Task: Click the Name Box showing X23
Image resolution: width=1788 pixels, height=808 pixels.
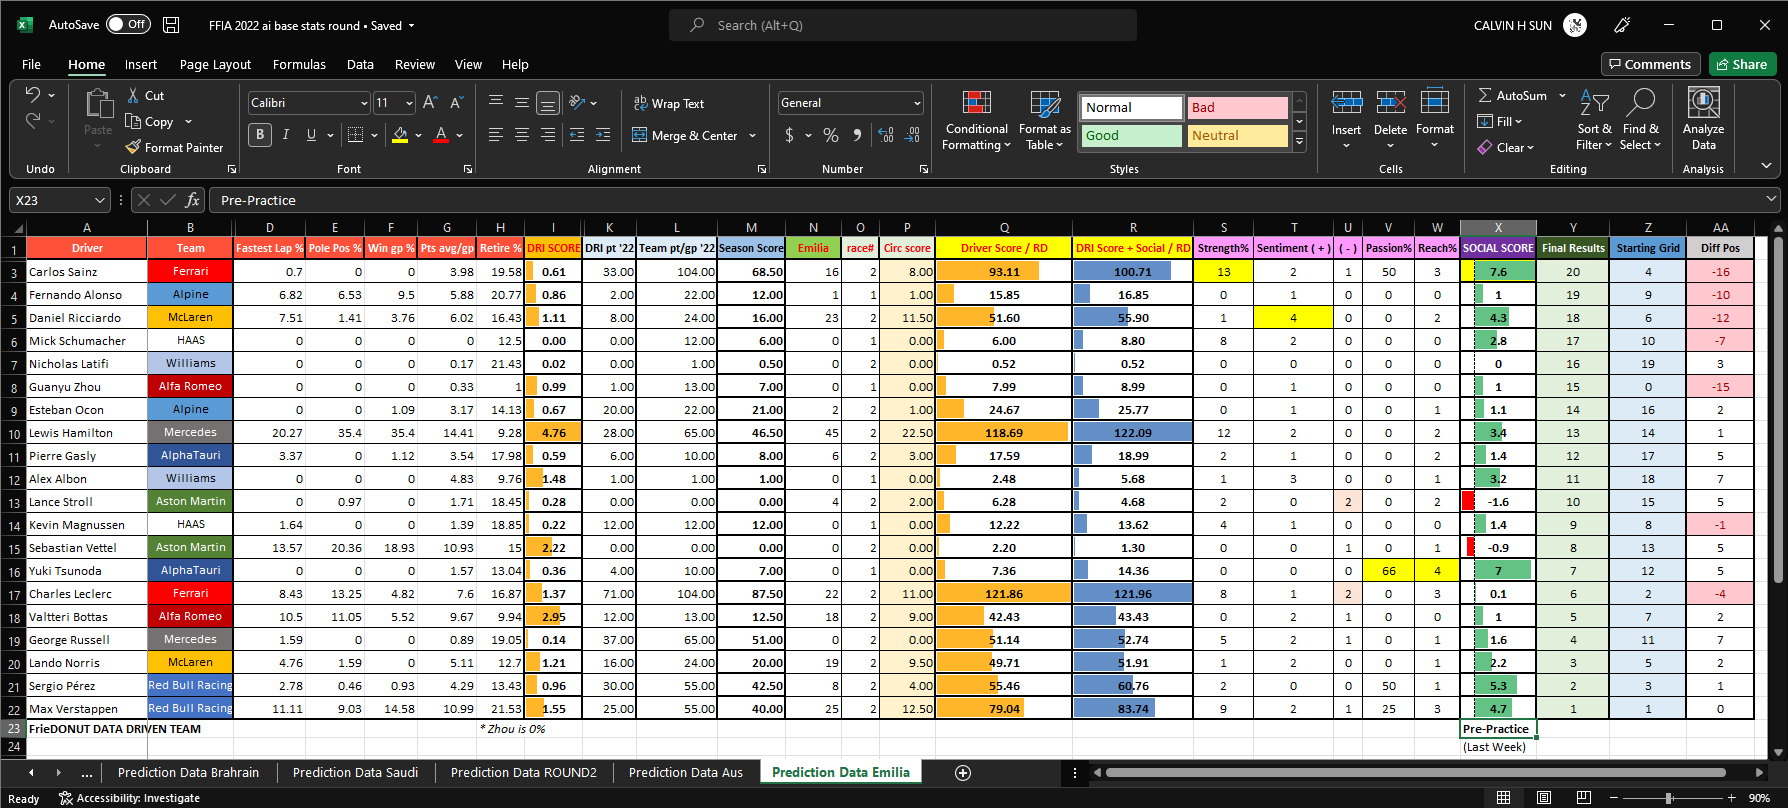Action: 58,200
